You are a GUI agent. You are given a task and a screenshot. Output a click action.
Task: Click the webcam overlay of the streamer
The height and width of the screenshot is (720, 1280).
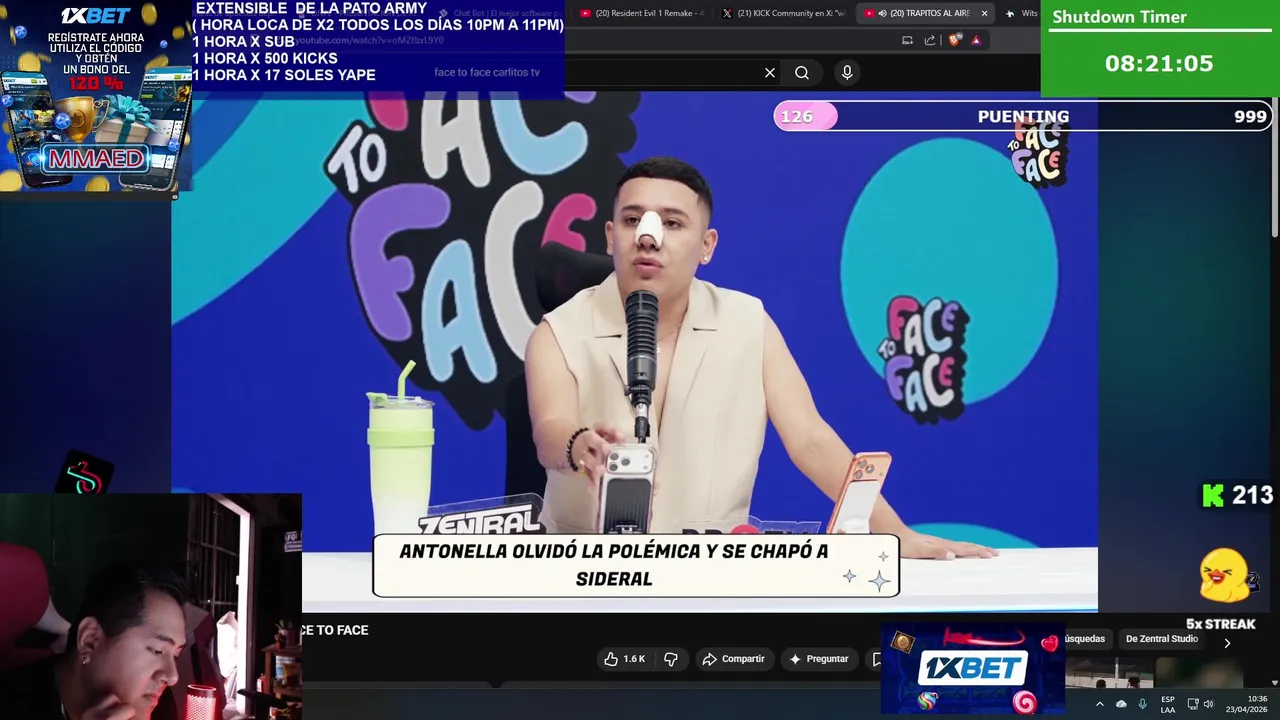point(150,606)
